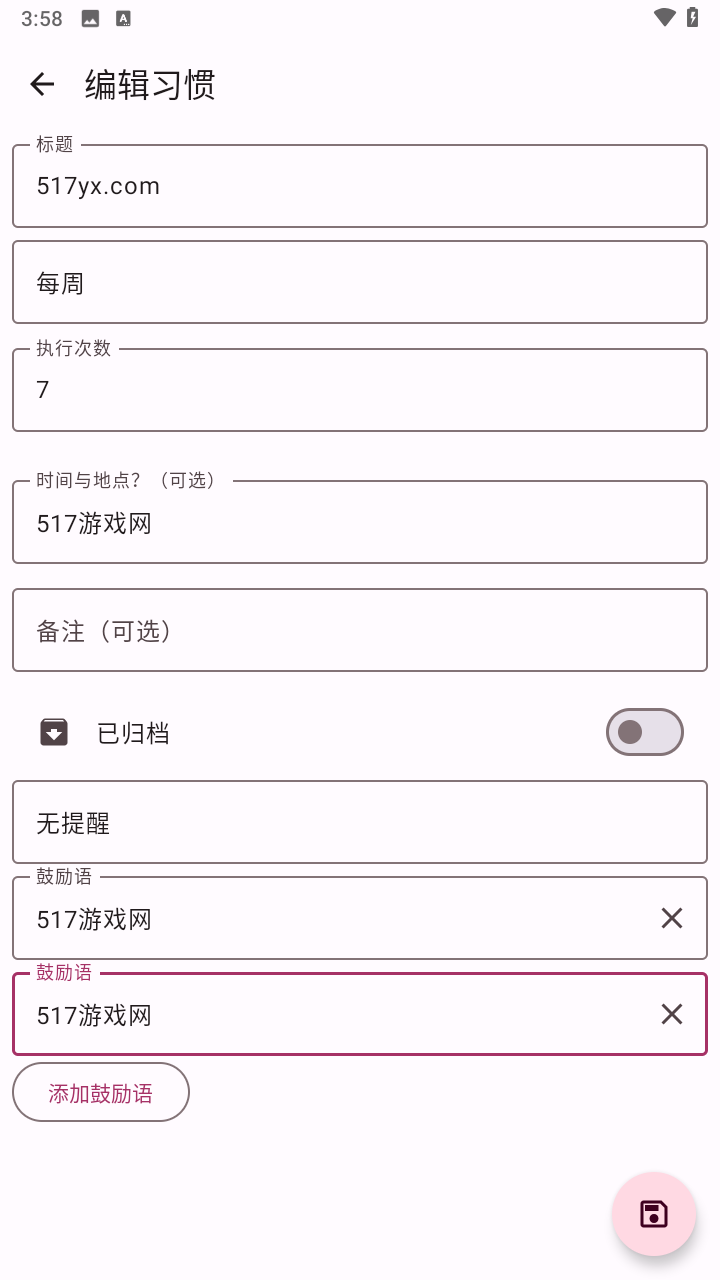
Task: Tap the keyboard indicator icon in status bar
Action: pos(123,18)
